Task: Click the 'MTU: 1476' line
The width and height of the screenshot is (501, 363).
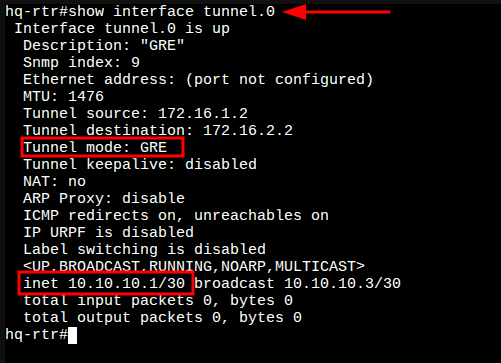Action: coord(63,96)
